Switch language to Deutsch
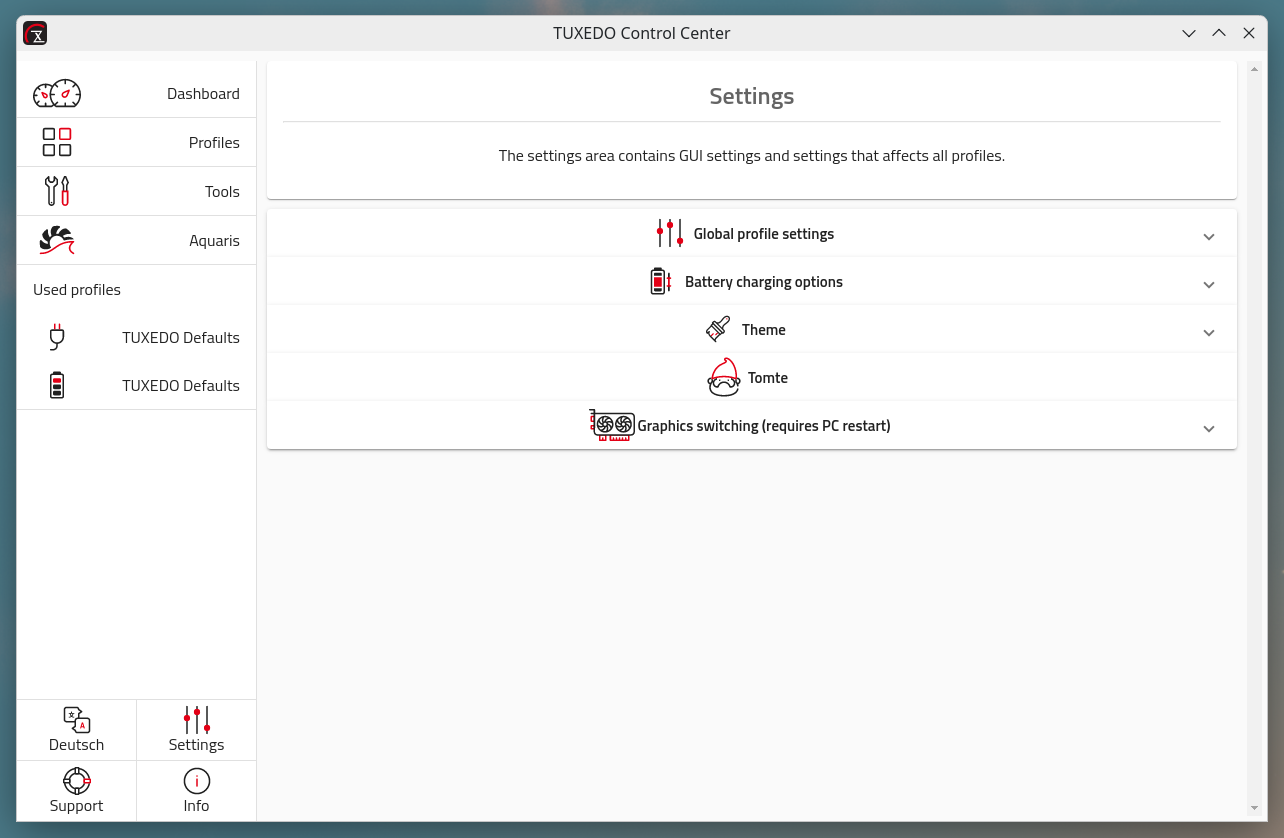 pyautogui.click(x=77, y=730)
